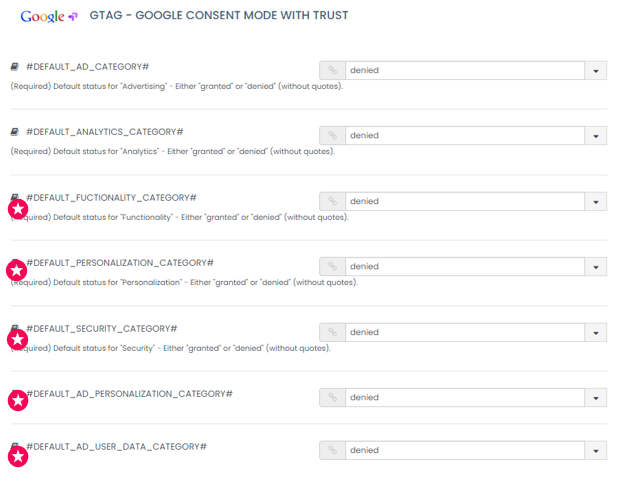
Task: Expand dropdown arrow for #DEFAULT_AD_USER_DATA_CATEGORY#
Action: 596,451
